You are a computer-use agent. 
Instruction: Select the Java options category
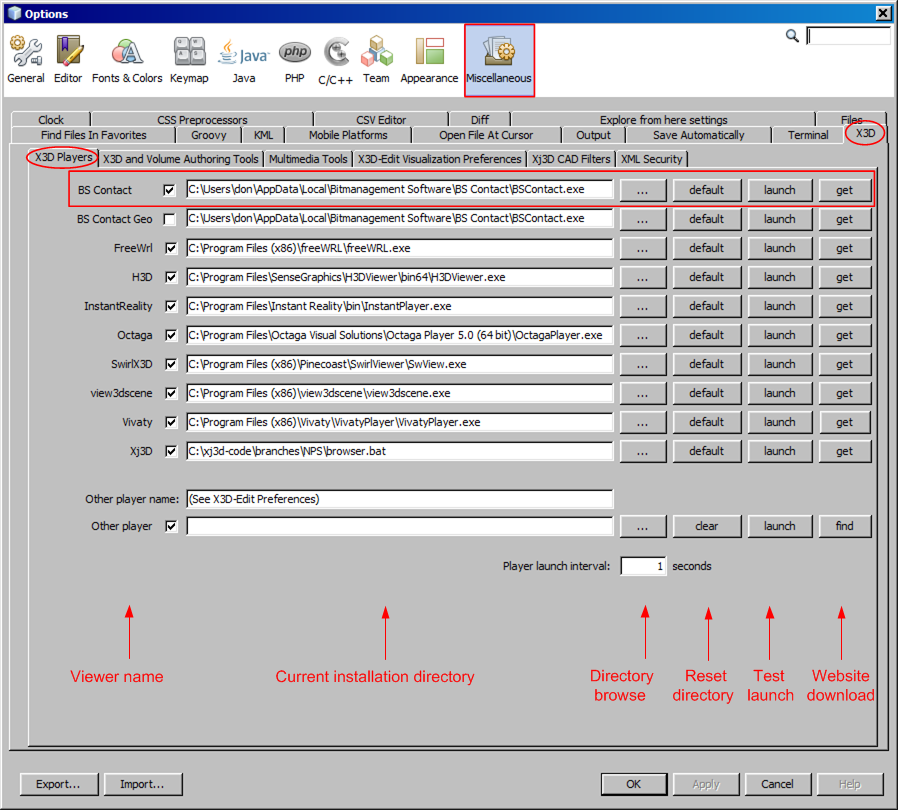pyautogui.click(x=244, y=60)
